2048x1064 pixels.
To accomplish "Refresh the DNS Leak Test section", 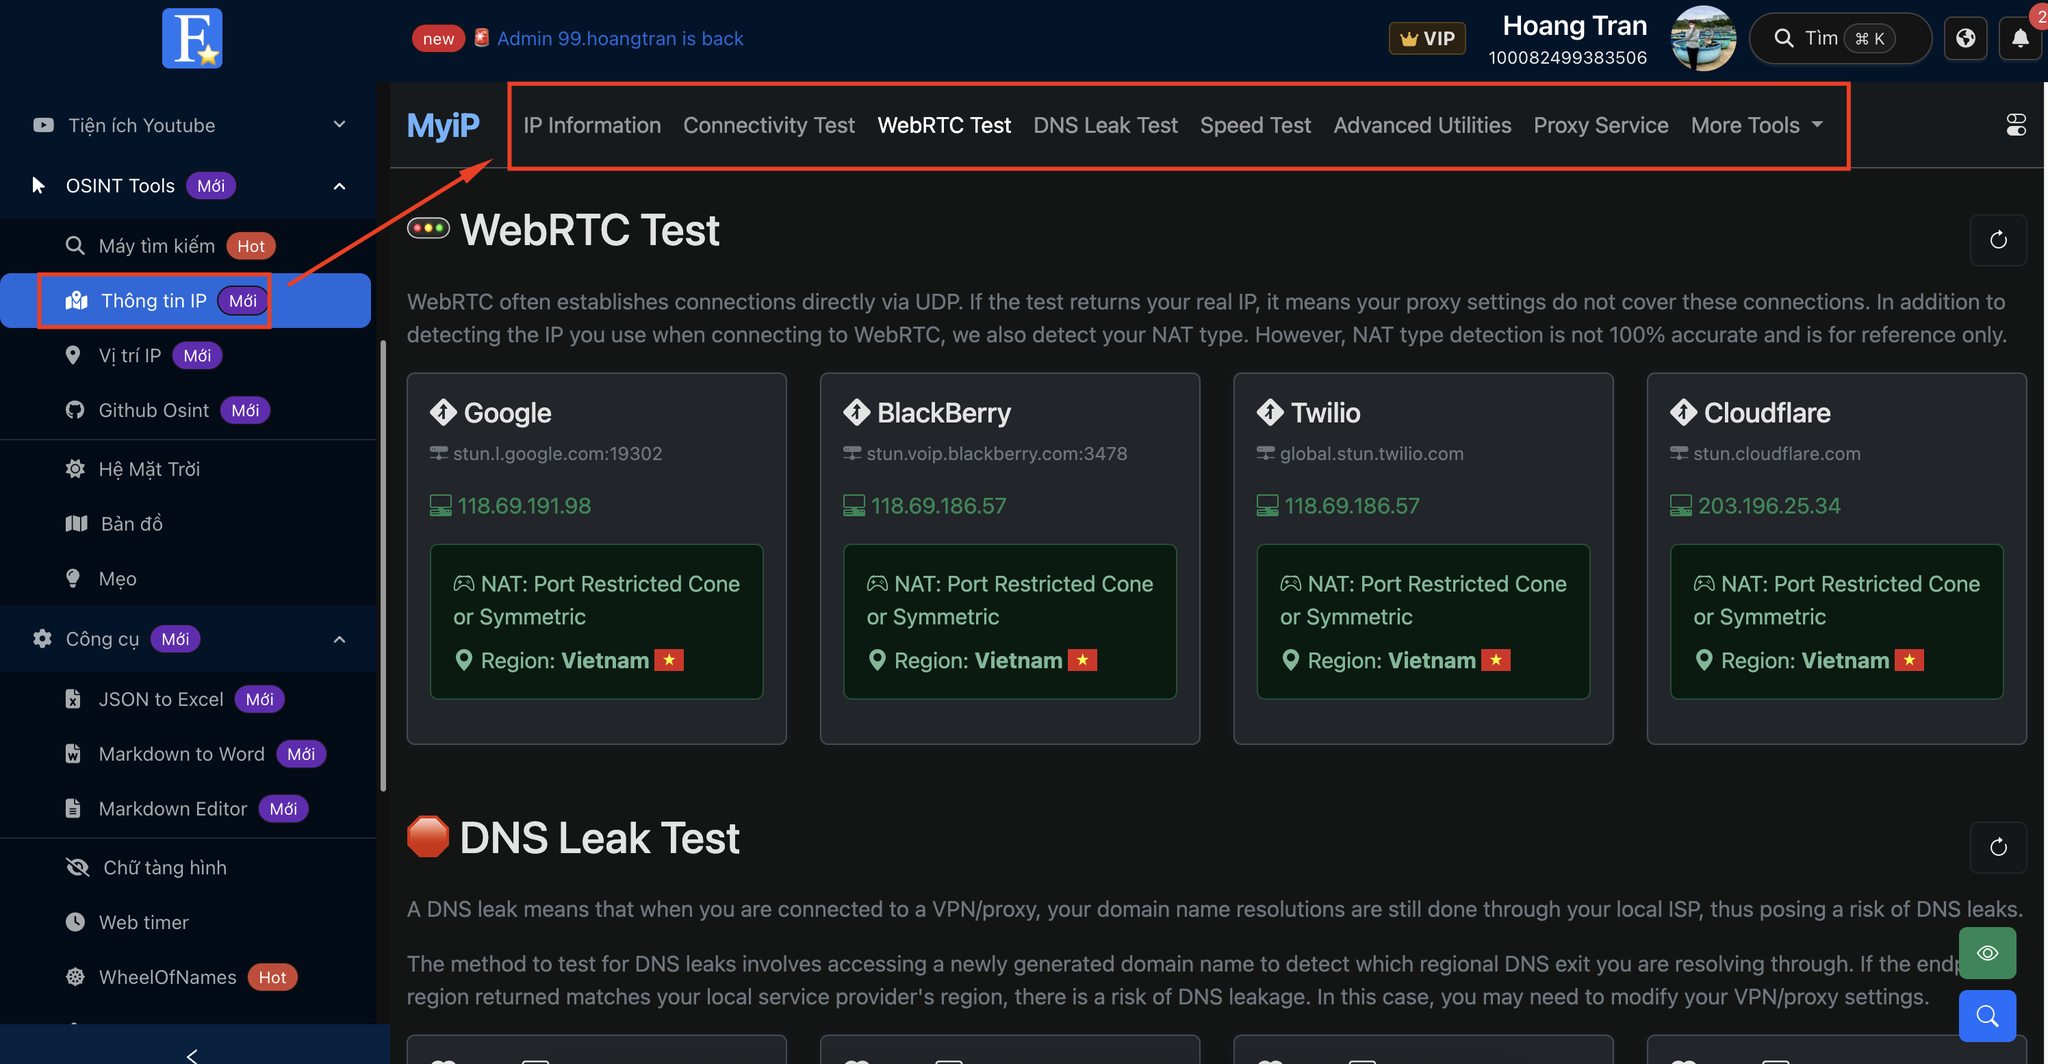I will coord(1998,847).
